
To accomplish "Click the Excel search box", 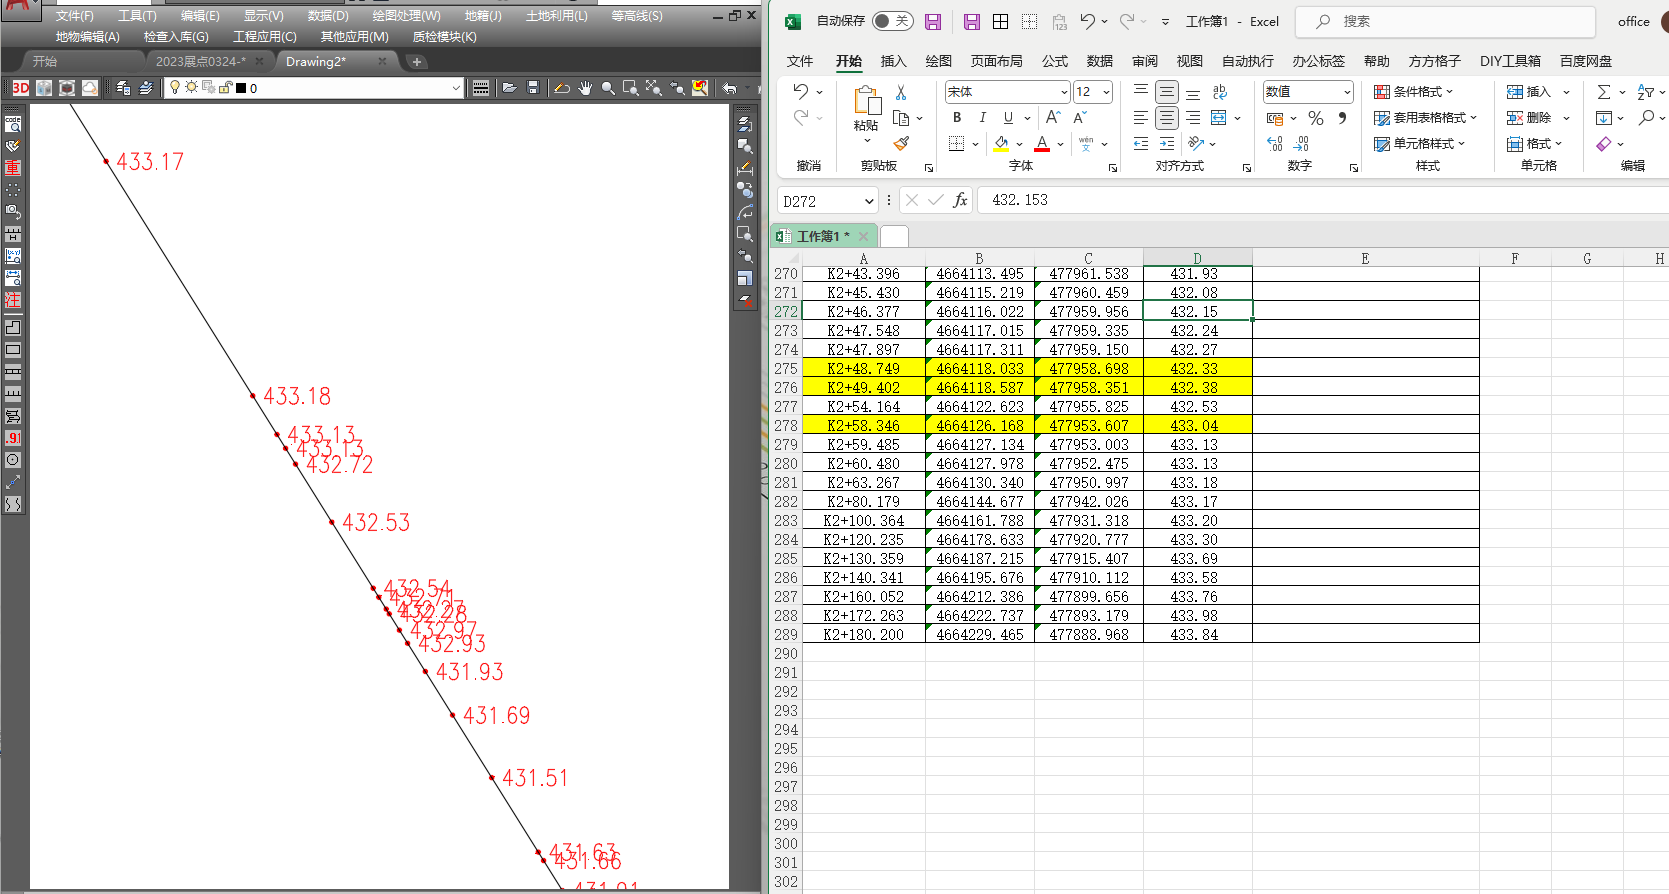I will click(x=1445, y=21).
